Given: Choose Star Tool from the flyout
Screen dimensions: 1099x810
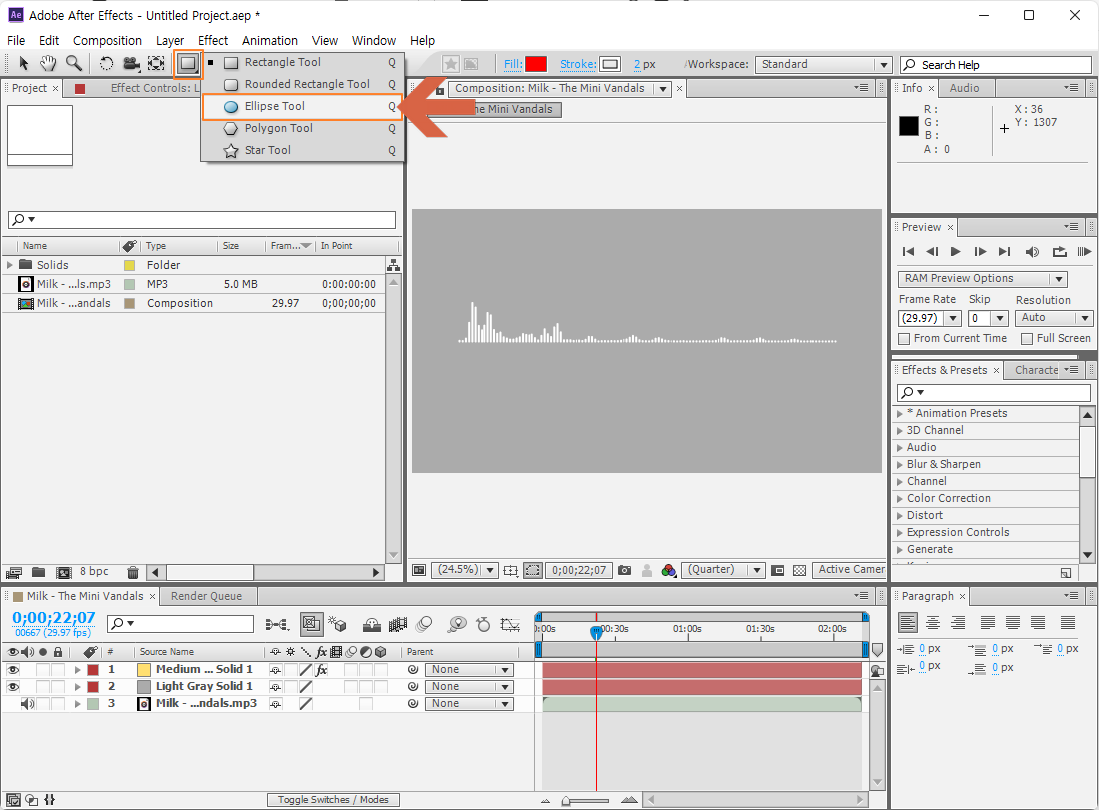Looking at the screenshot, I should (x=302, y=150).
